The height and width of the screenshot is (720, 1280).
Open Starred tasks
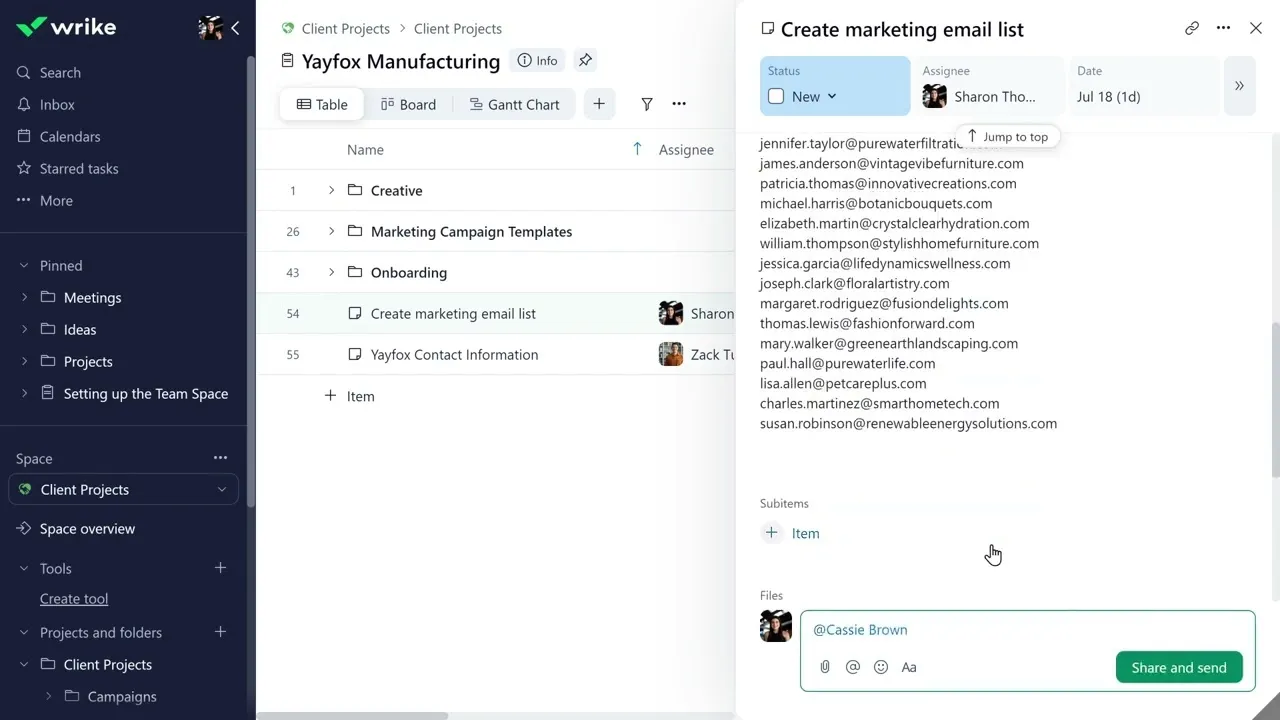pos(79,169)
